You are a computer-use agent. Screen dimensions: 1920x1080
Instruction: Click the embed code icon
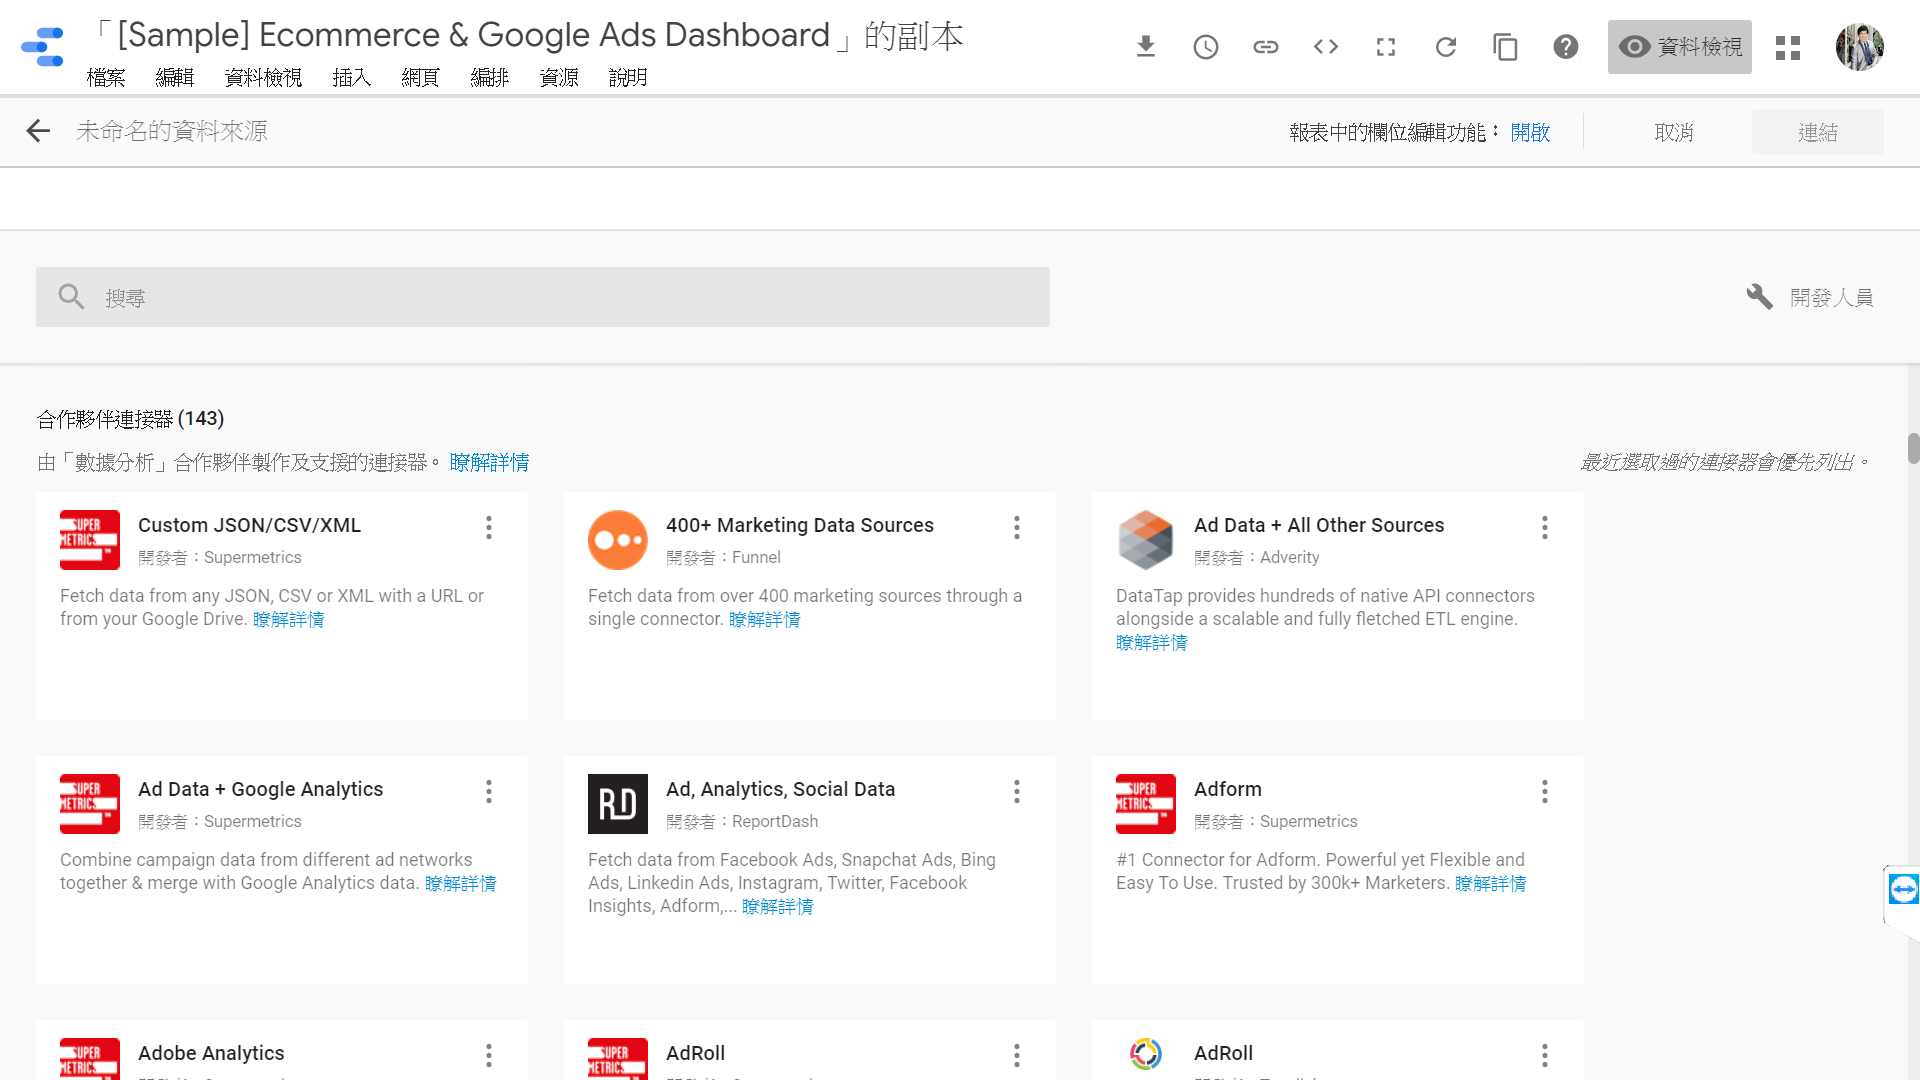point(1326,47)
